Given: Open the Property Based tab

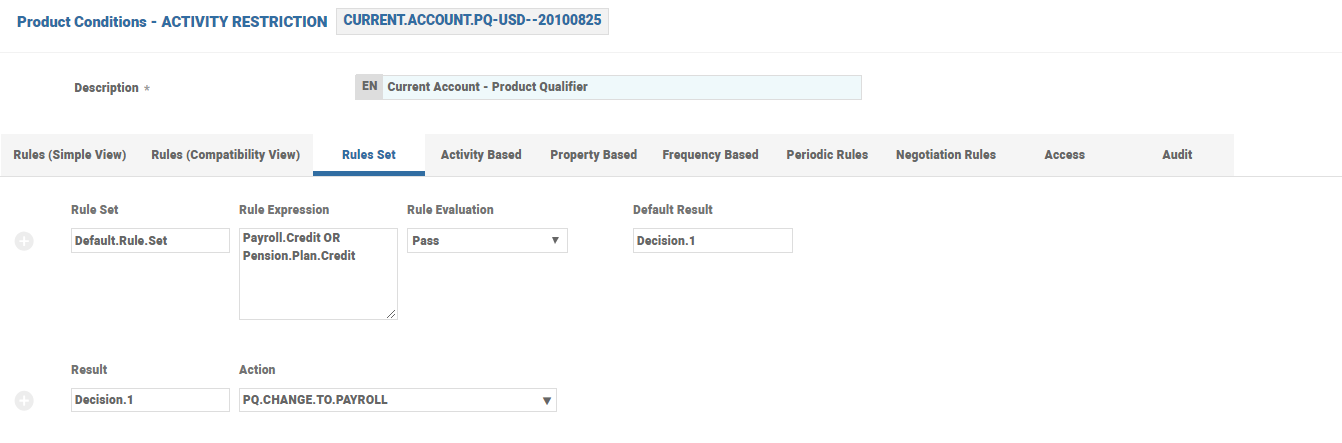Looking at the screenshot, I should pyautogui.click(x=593, y=155).
